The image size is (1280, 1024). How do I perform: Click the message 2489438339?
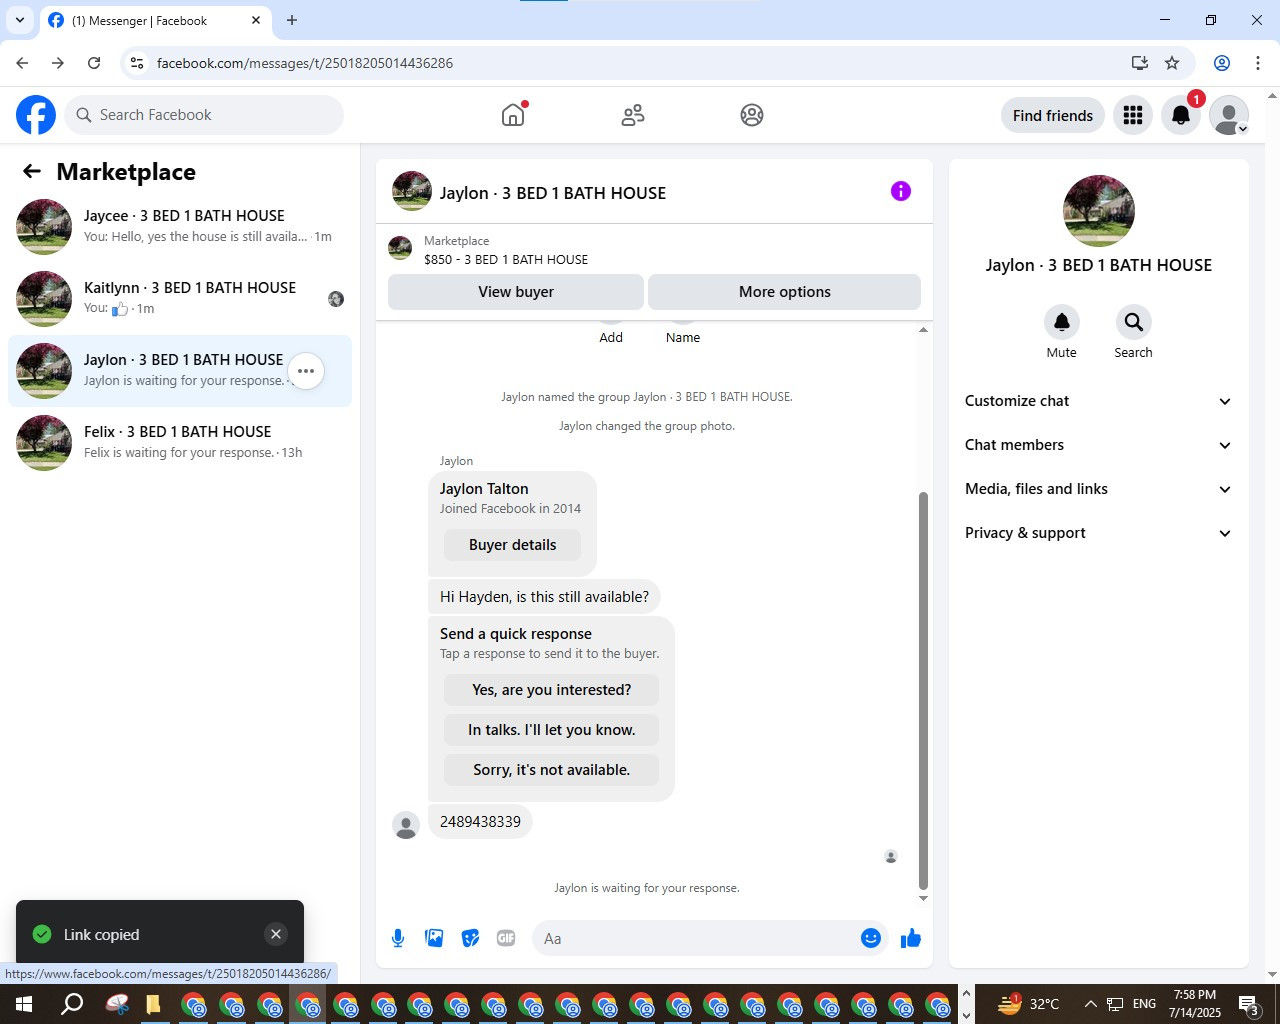click(x=481, y=822)
